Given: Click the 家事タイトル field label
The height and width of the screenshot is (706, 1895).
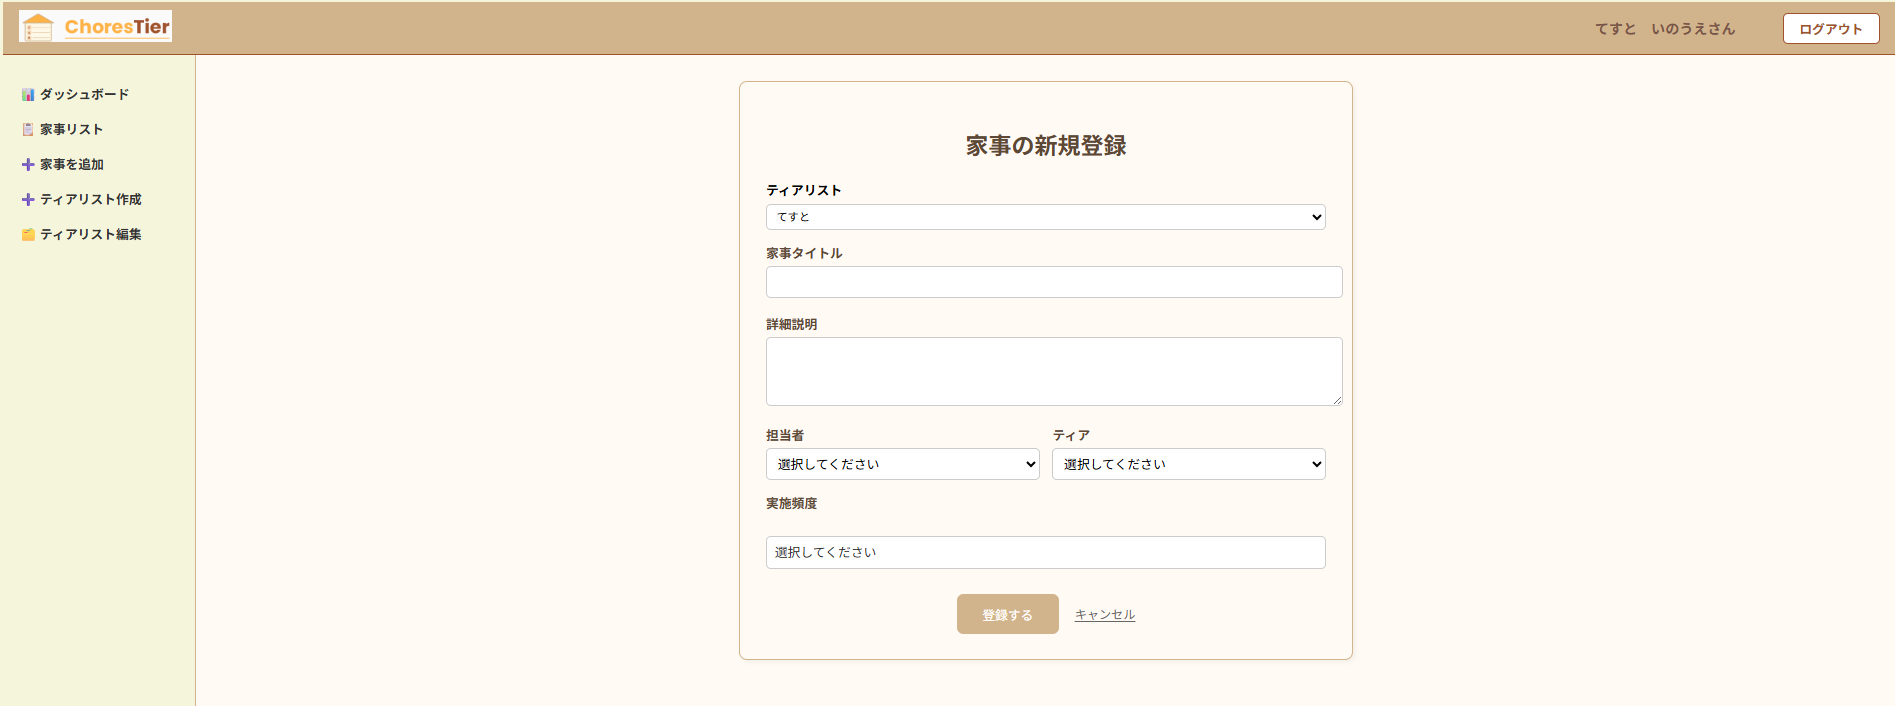Looking at the screenshot, I should (x=804, y=253).
